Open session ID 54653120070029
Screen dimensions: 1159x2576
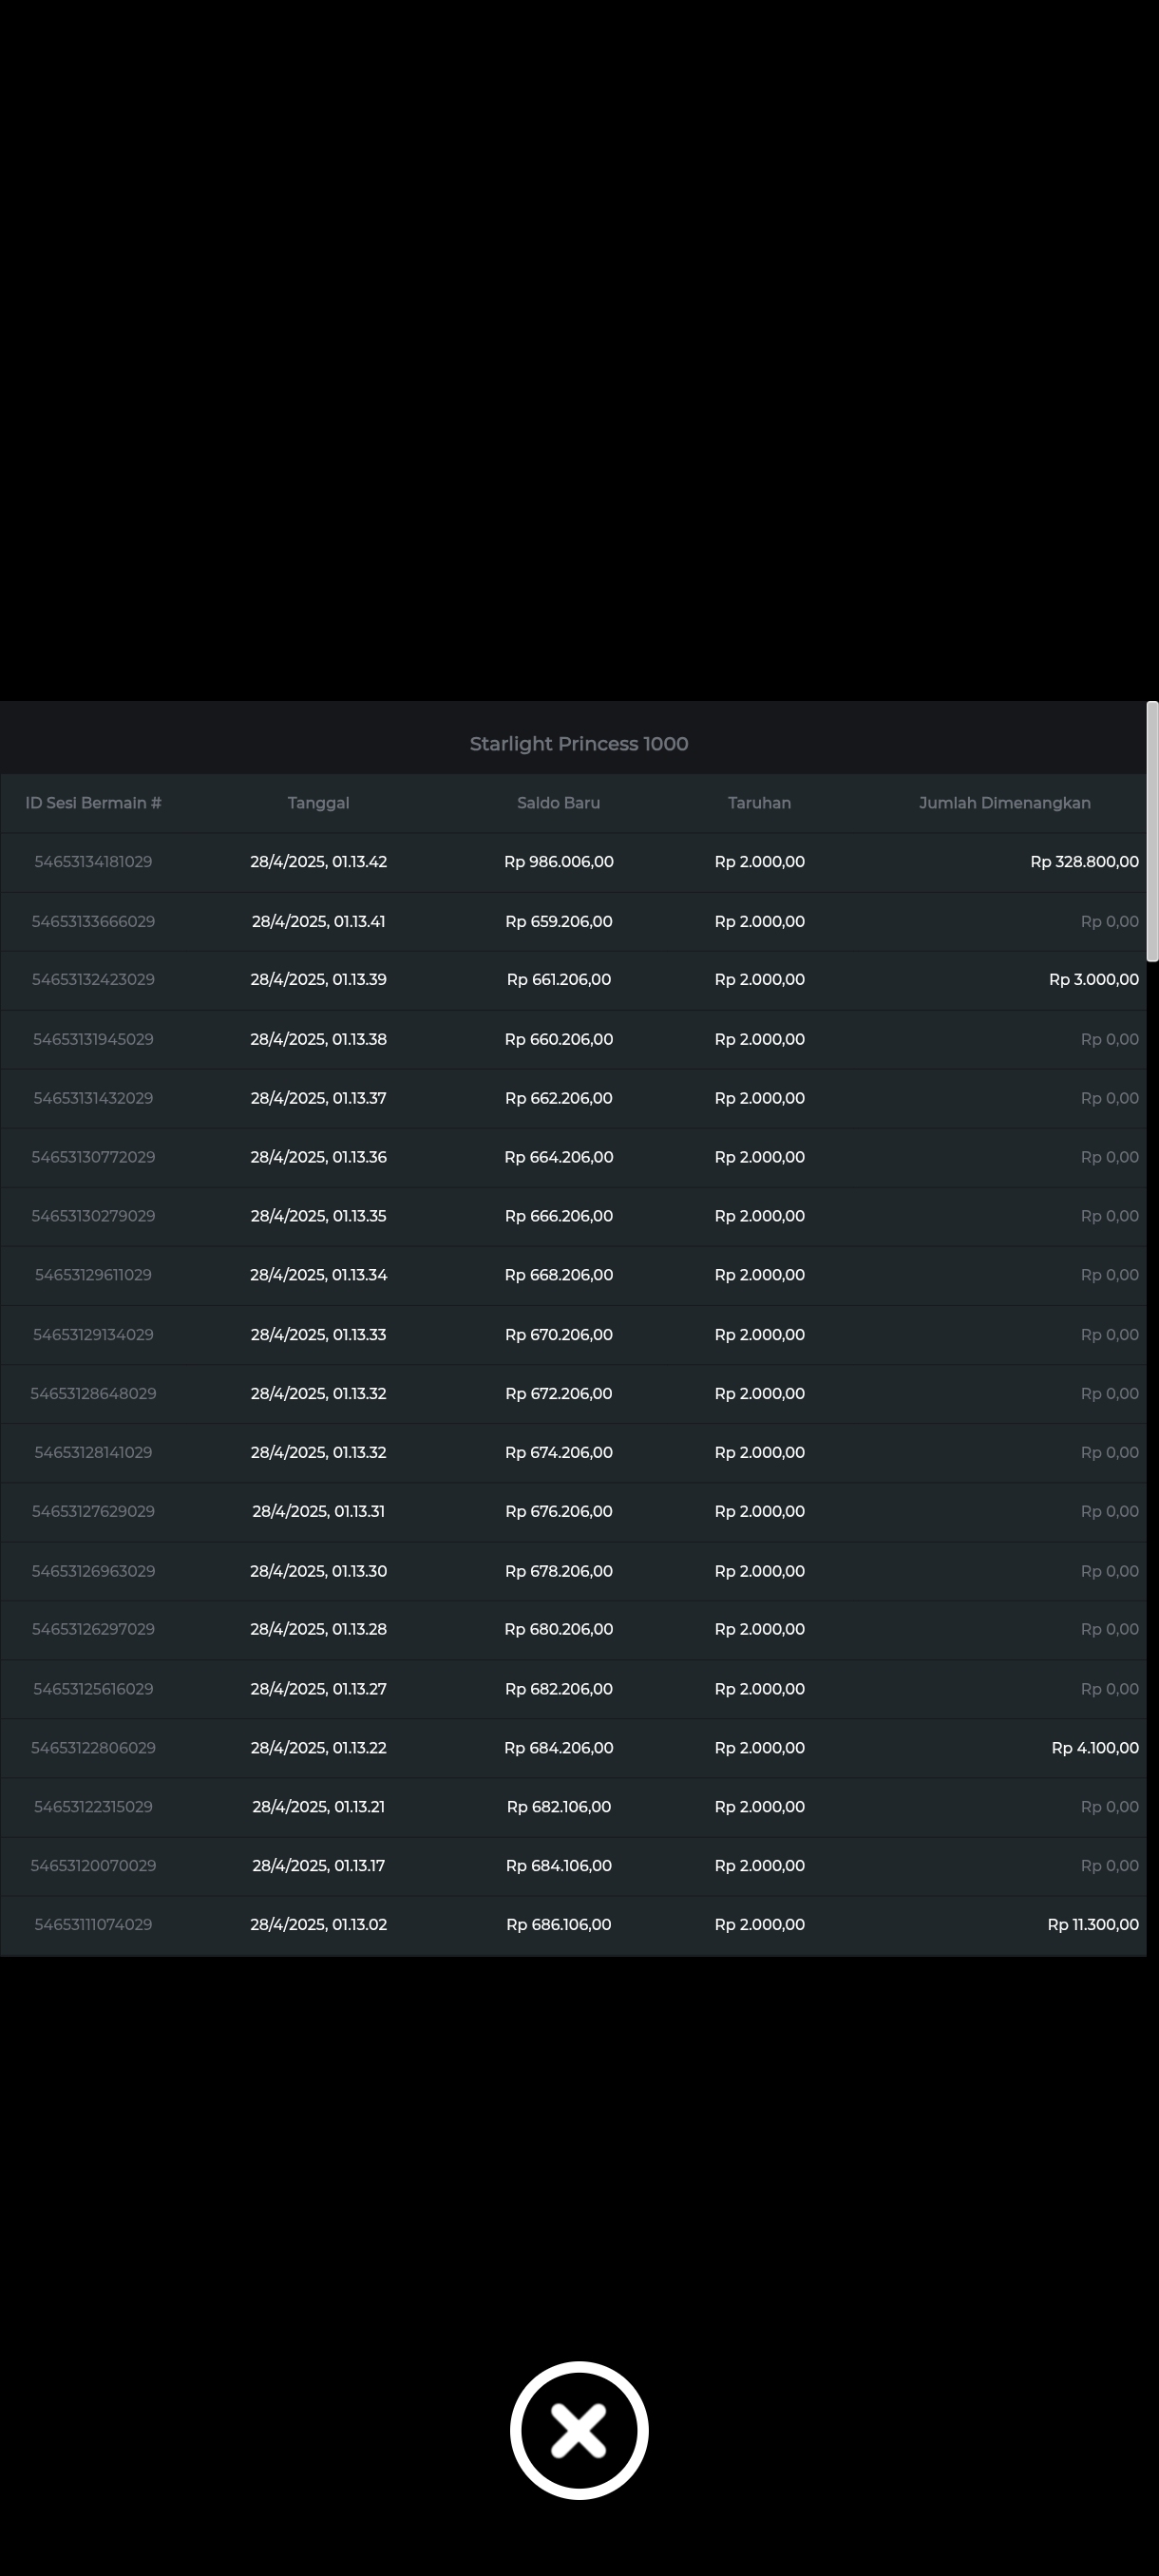click(x=93, y=1866)
